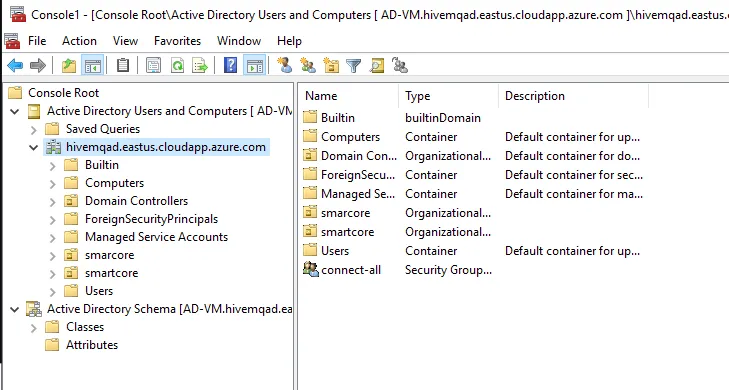Select Saved Queries tree item
729x390 pixels.
coord(103,129)
